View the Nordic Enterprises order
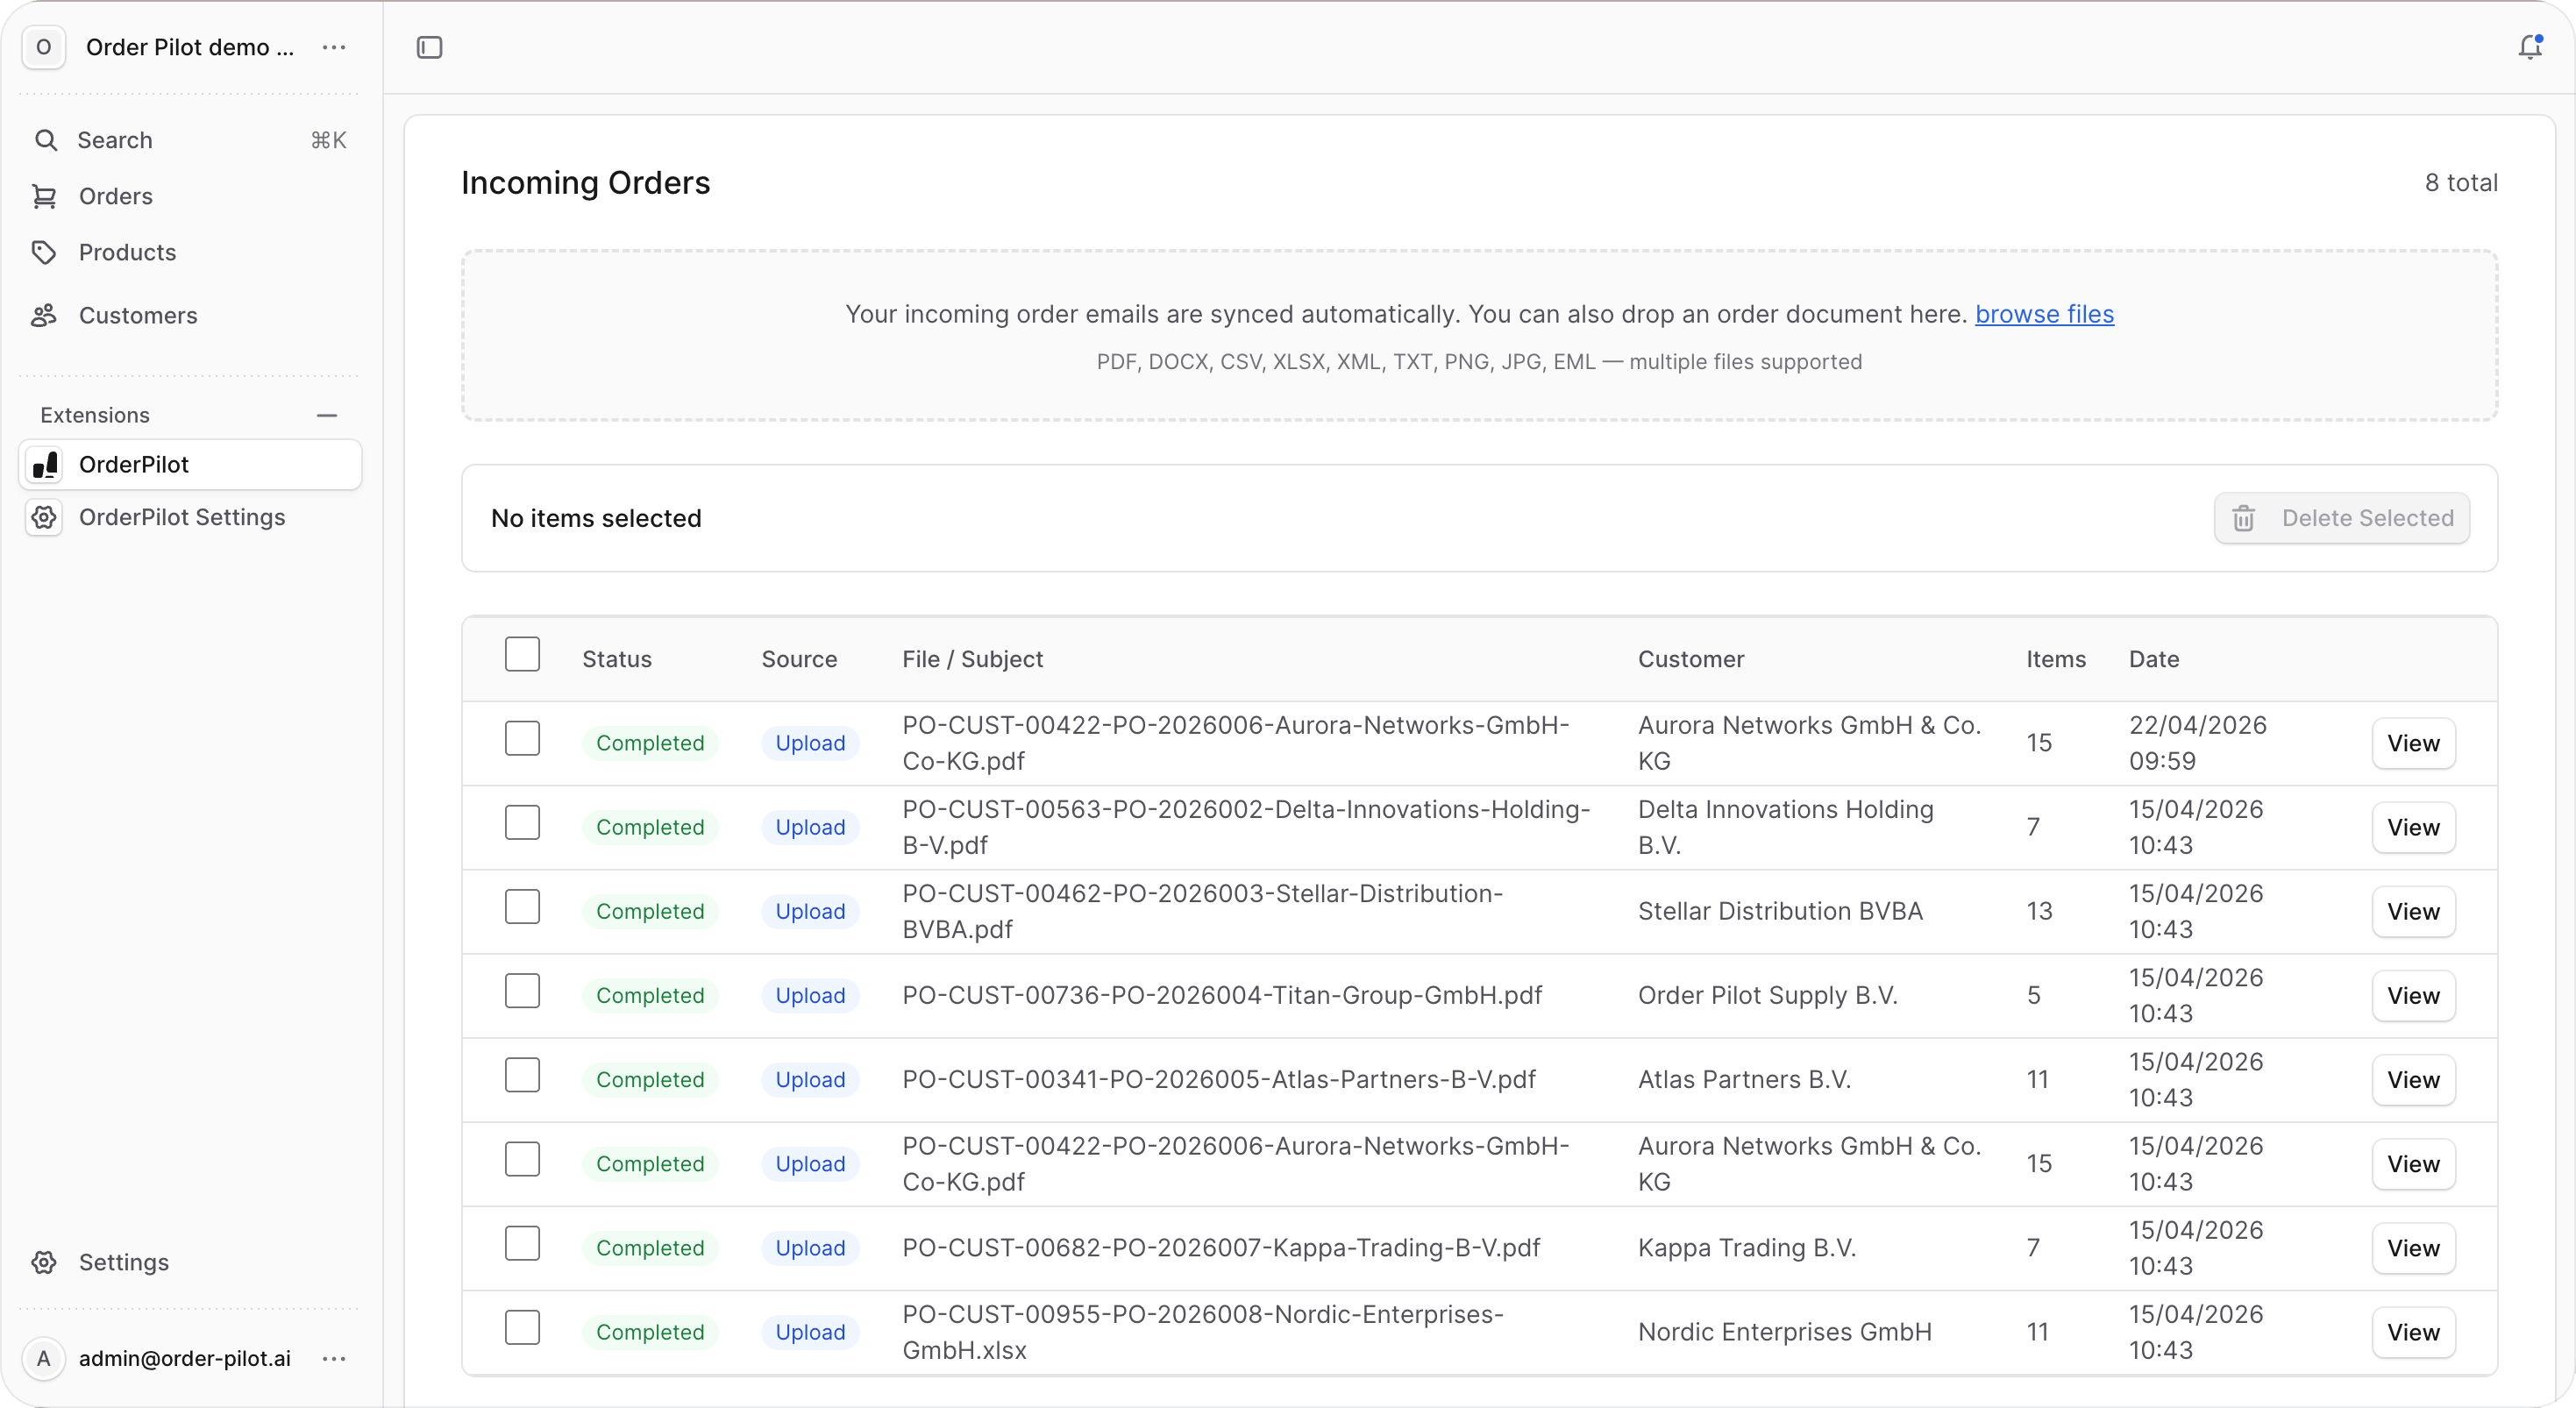Screen dimensions: 2576x1408 2413,1331
